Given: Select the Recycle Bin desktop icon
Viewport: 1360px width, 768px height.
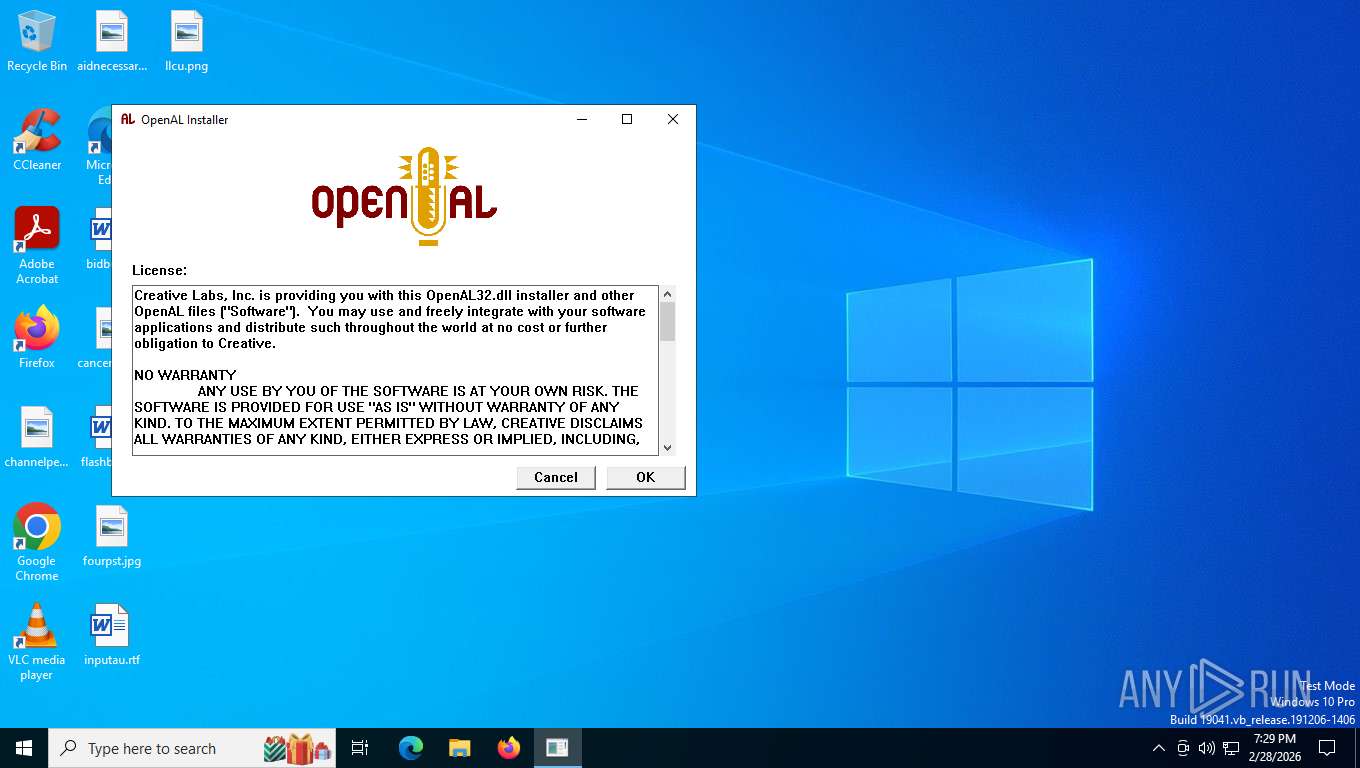Looking at the screenshot, I should click(x=37, y=42).
